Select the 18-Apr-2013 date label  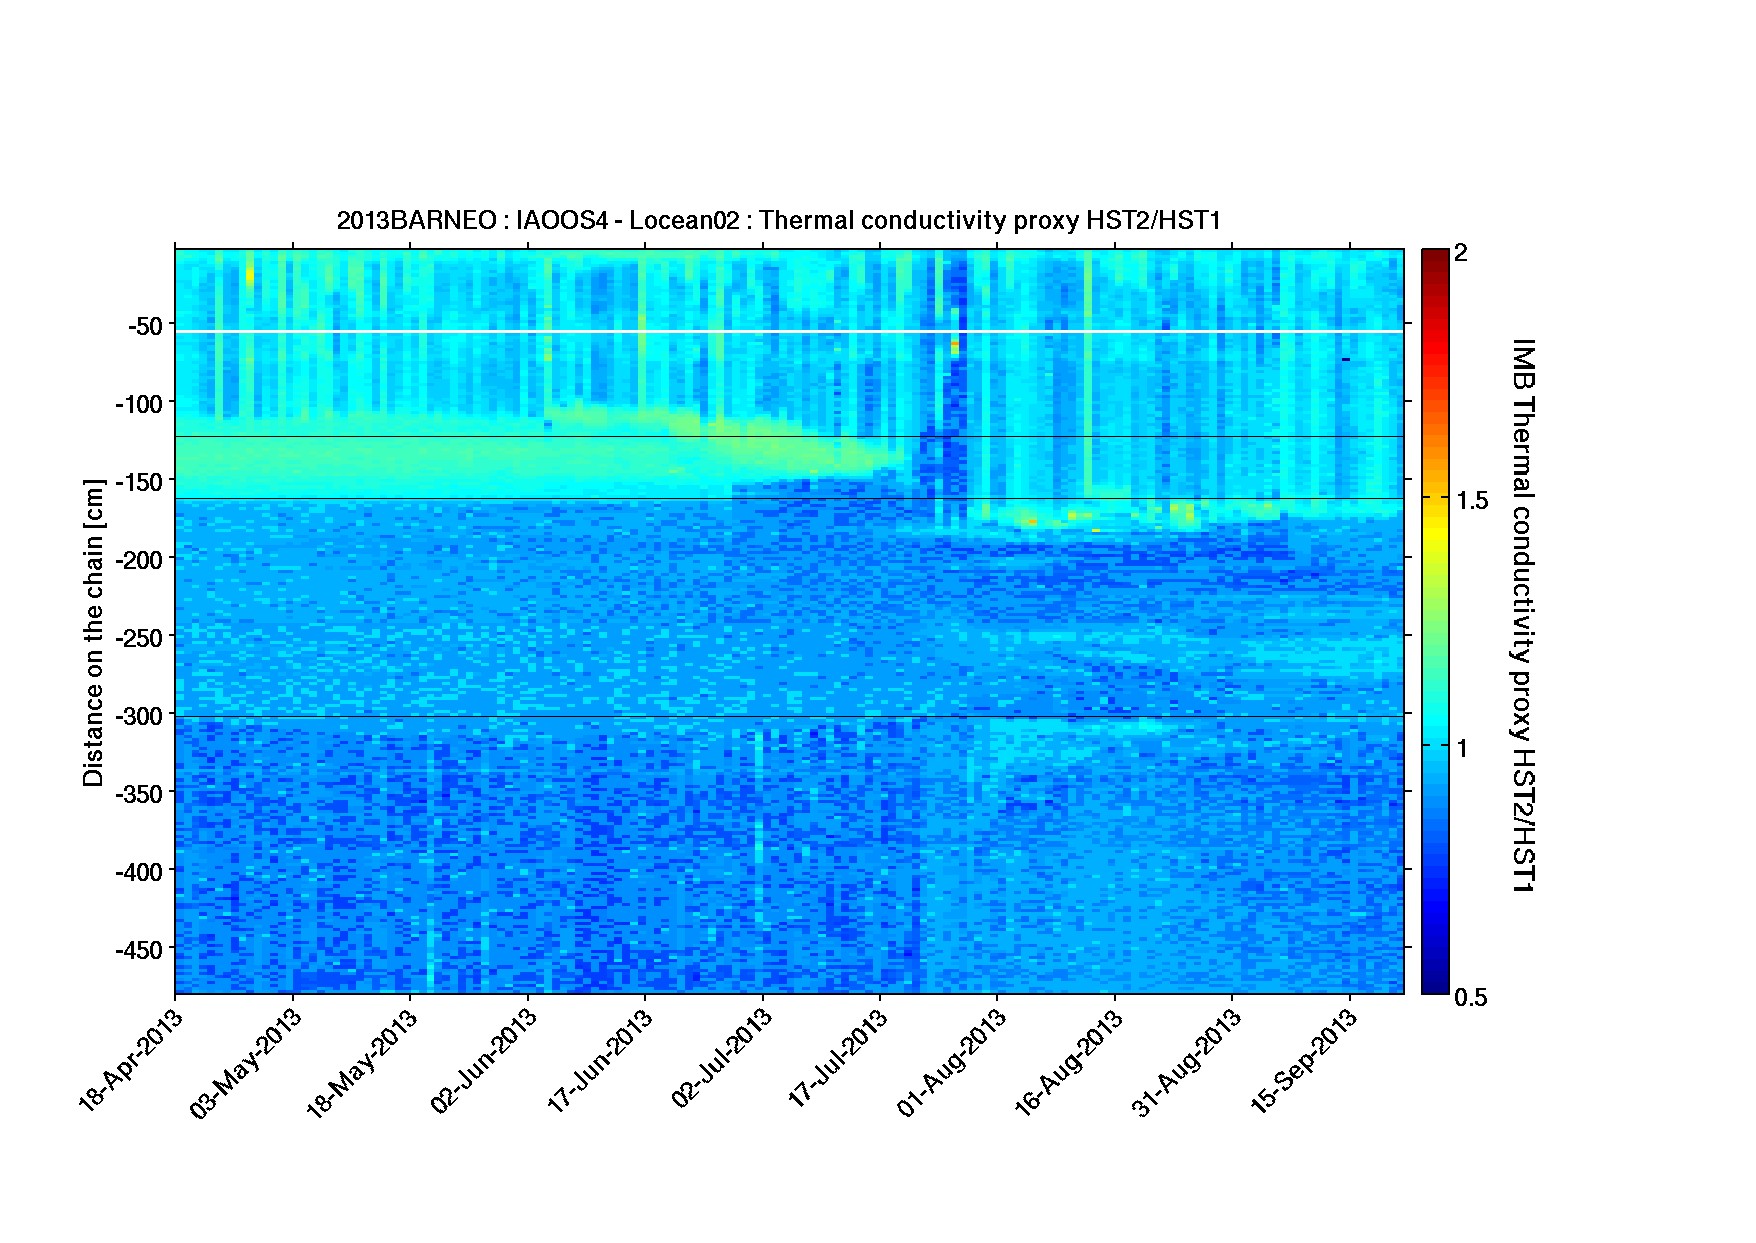pyautogui.click(x=132, y=1061)
